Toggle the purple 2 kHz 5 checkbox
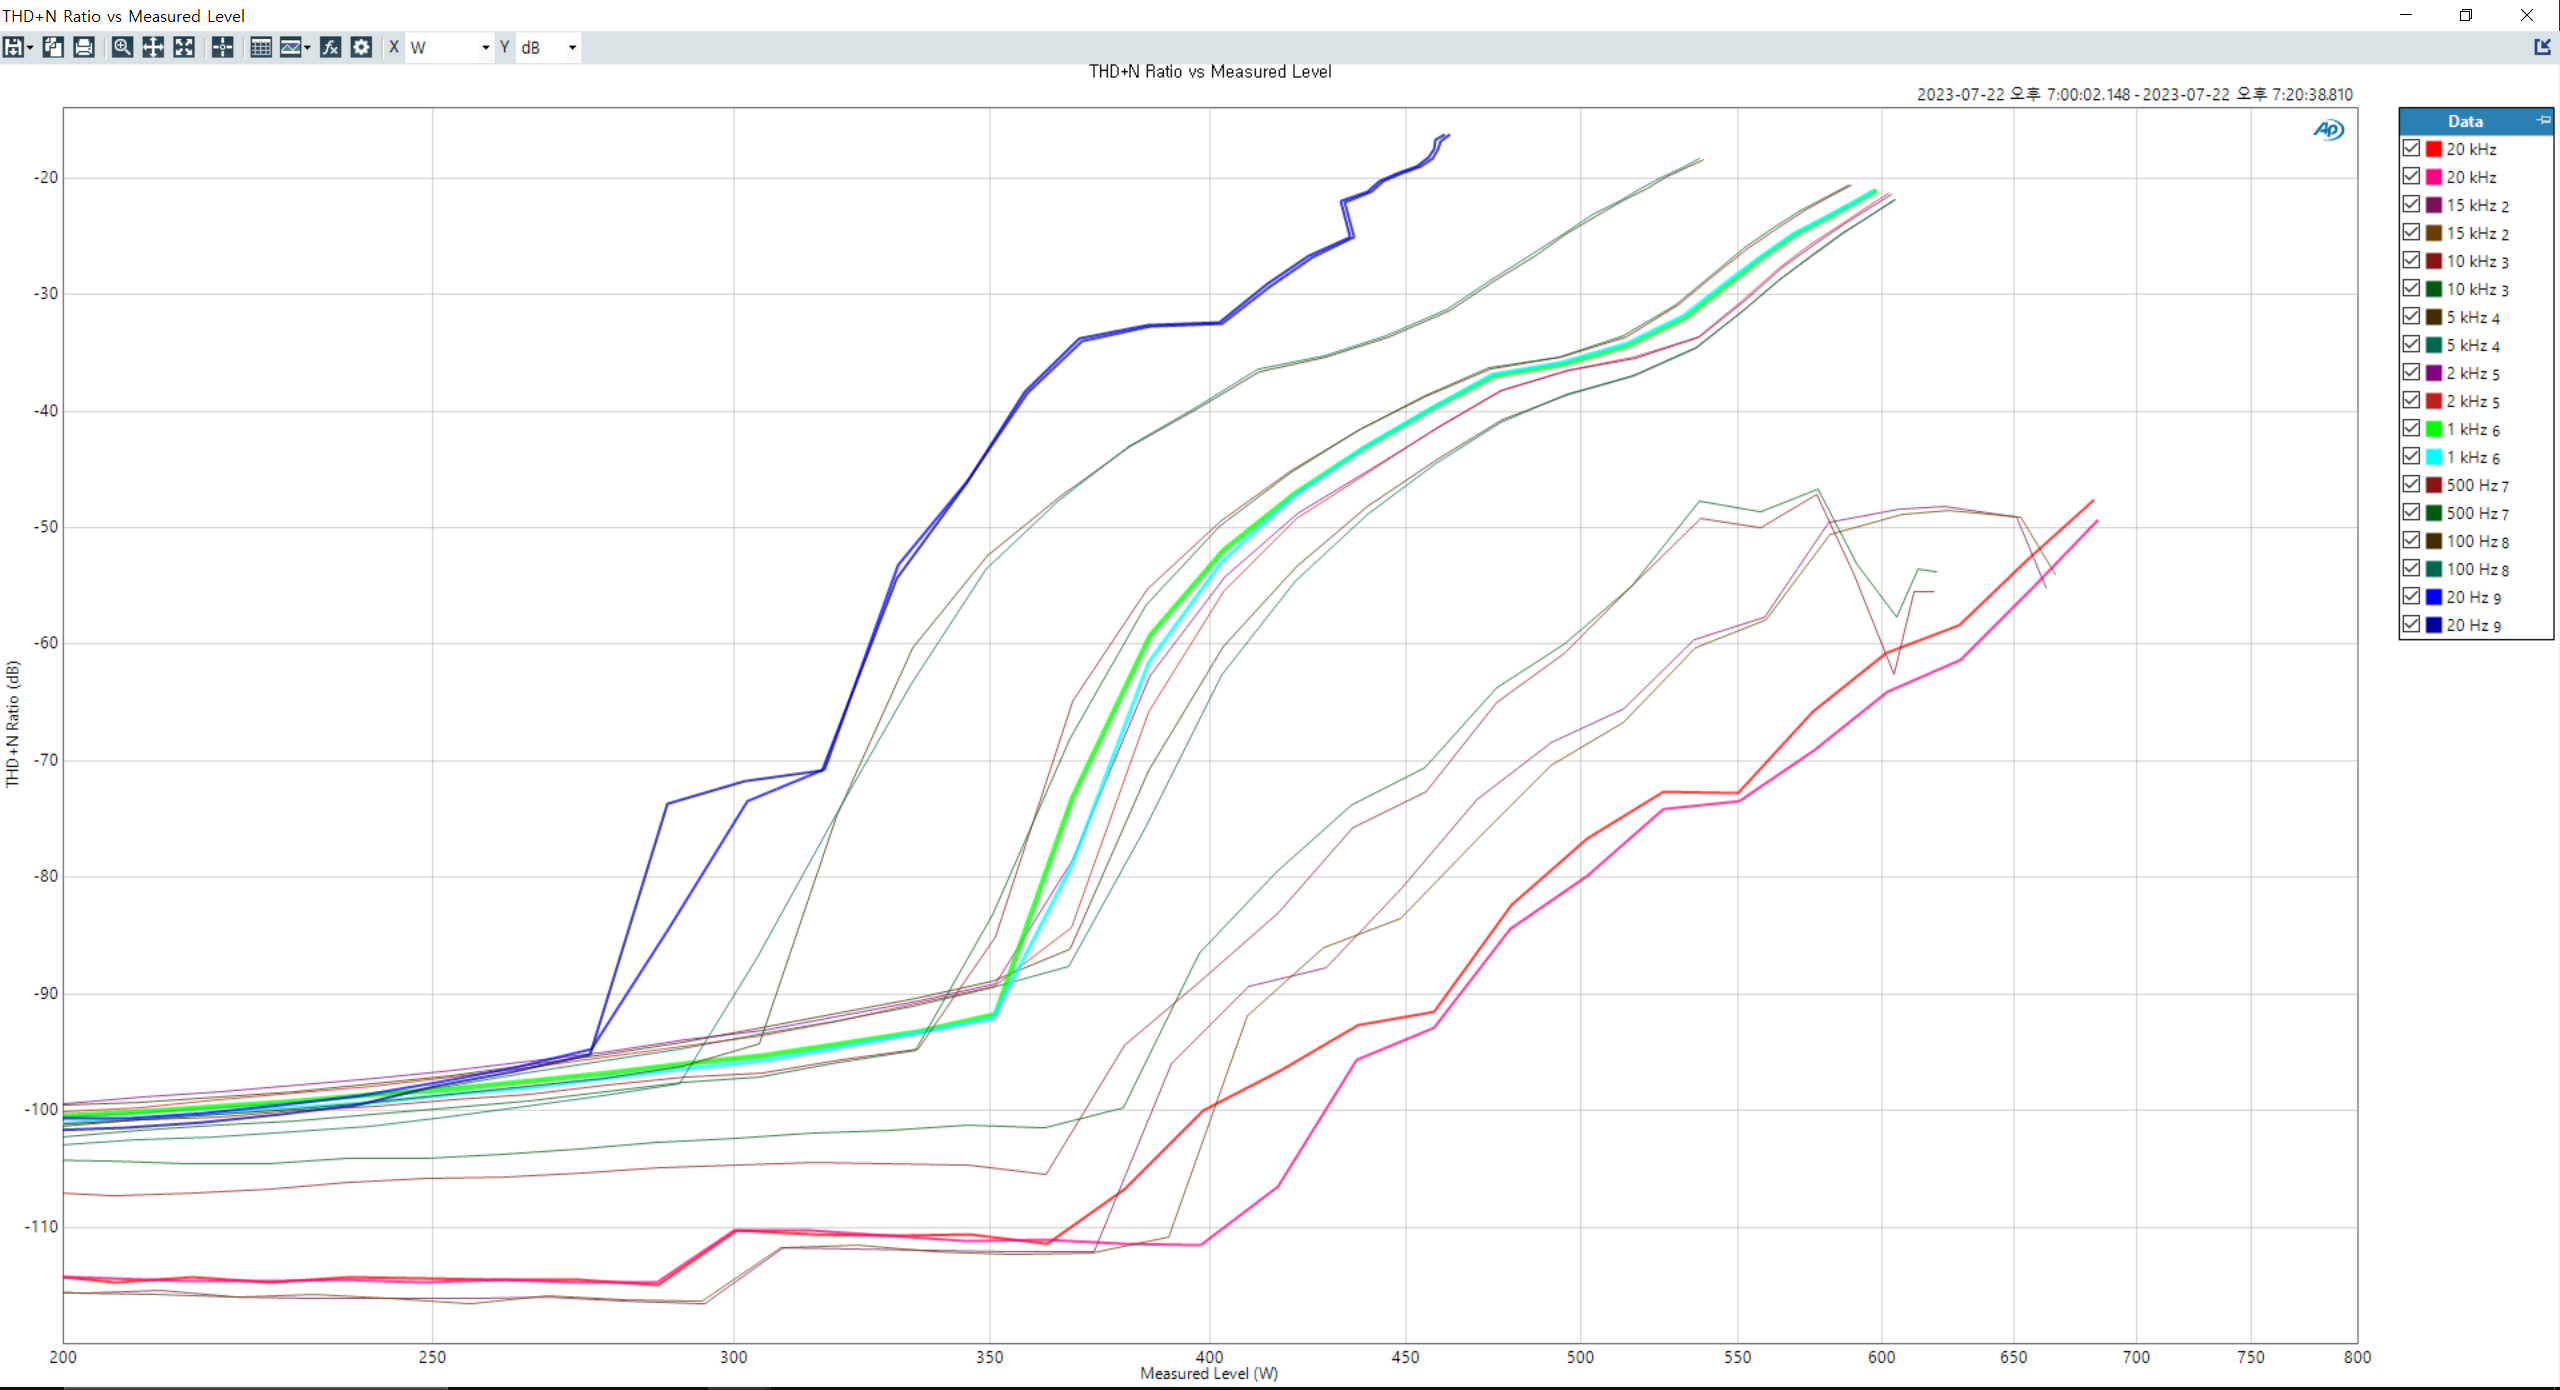 [2412, 372]
